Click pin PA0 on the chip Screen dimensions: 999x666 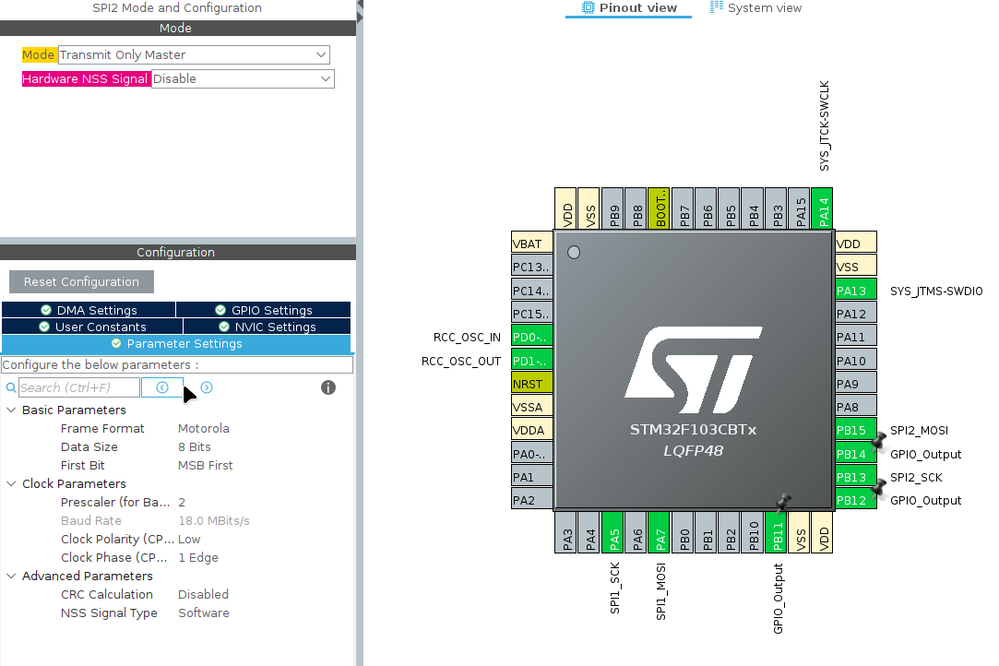(532, 454)
